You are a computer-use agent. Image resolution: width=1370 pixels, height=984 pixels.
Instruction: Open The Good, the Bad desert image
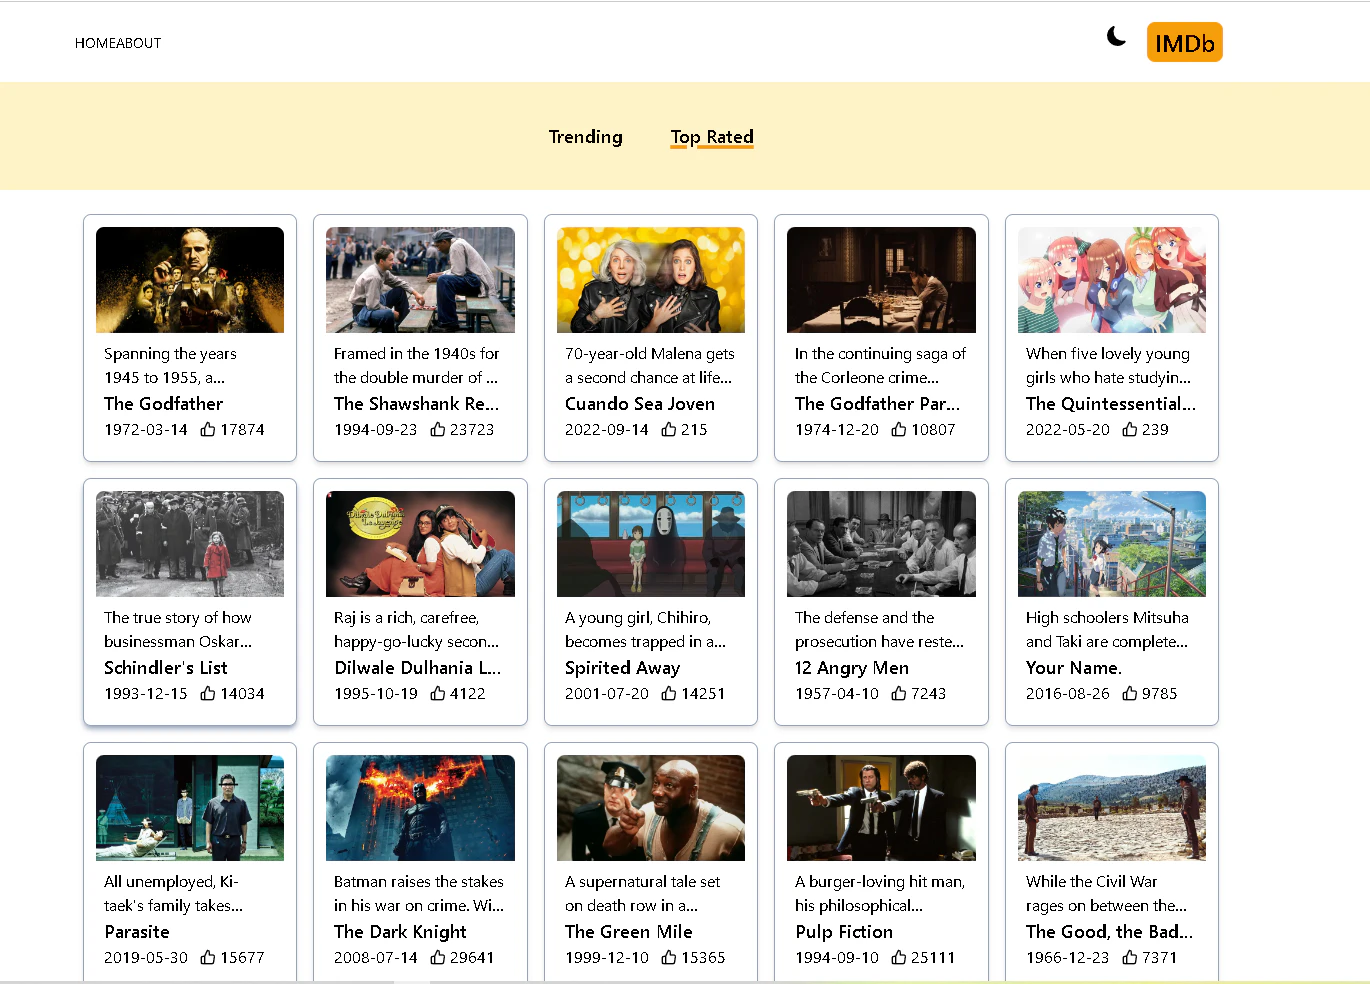click(x=1112, y=808)
